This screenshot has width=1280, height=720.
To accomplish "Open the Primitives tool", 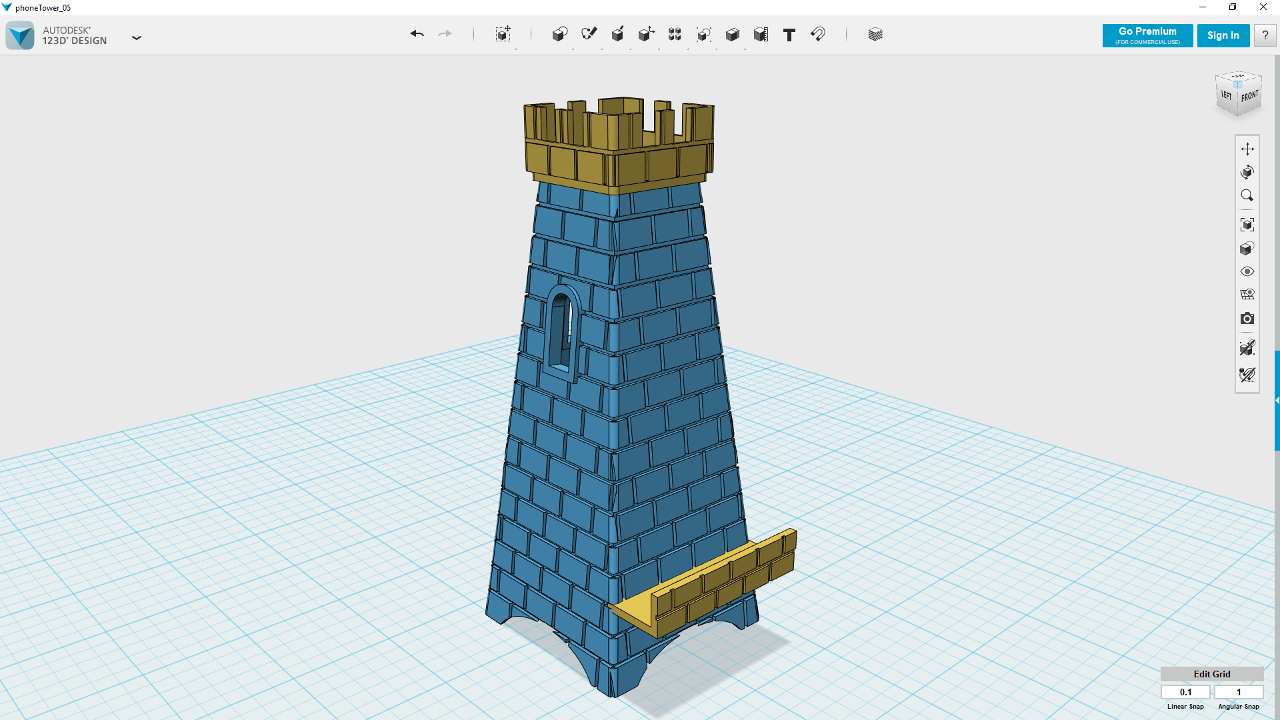I will pos(560,34).
